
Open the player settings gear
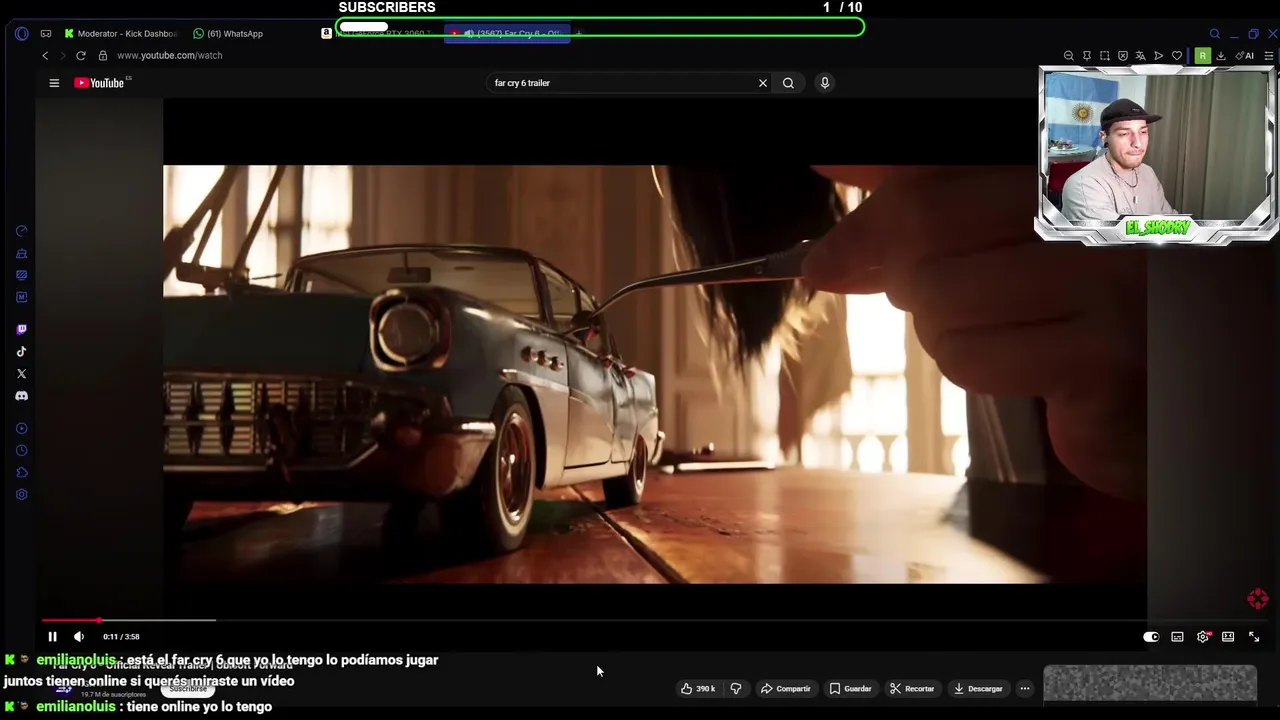[x=1203, y=637]
